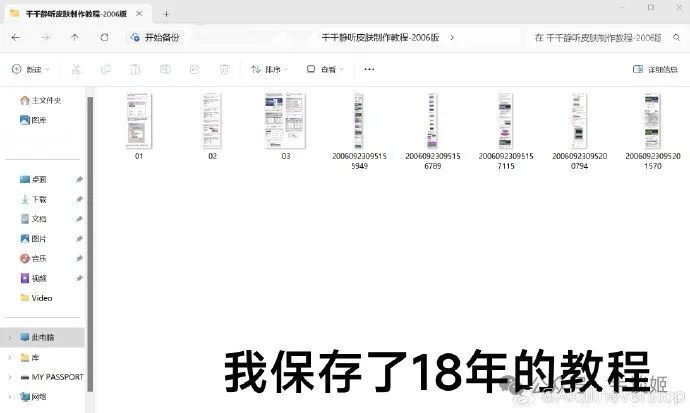
Task: Unpin 桌面 with its pin icon
Action: (x=79, y=179)
